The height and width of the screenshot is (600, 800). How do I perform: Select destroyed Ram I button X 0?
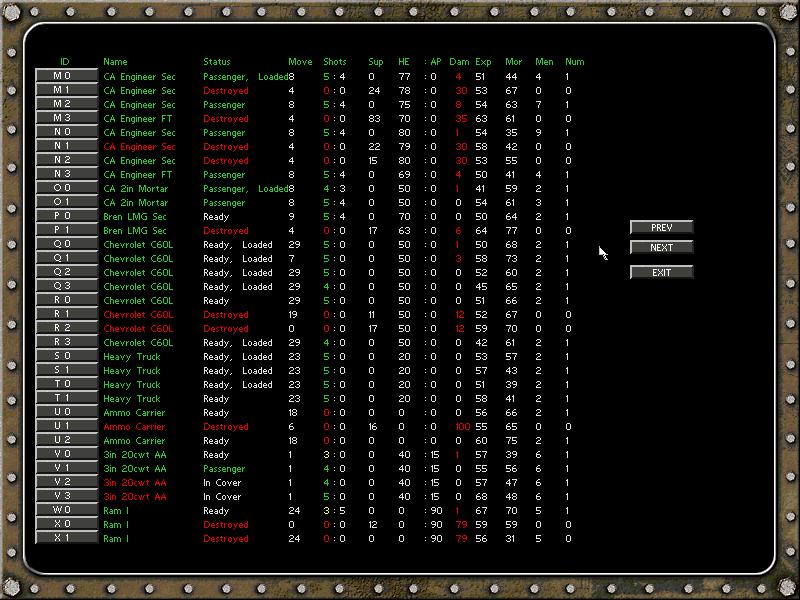pos(66,524)
